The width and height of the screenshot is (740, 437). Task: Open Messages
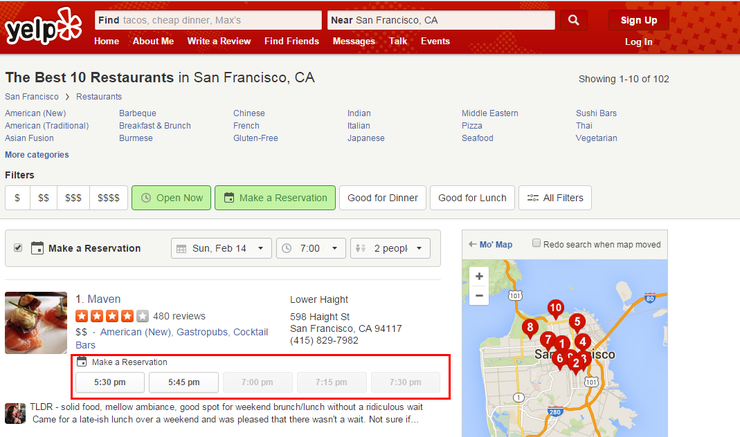(353, 41)
